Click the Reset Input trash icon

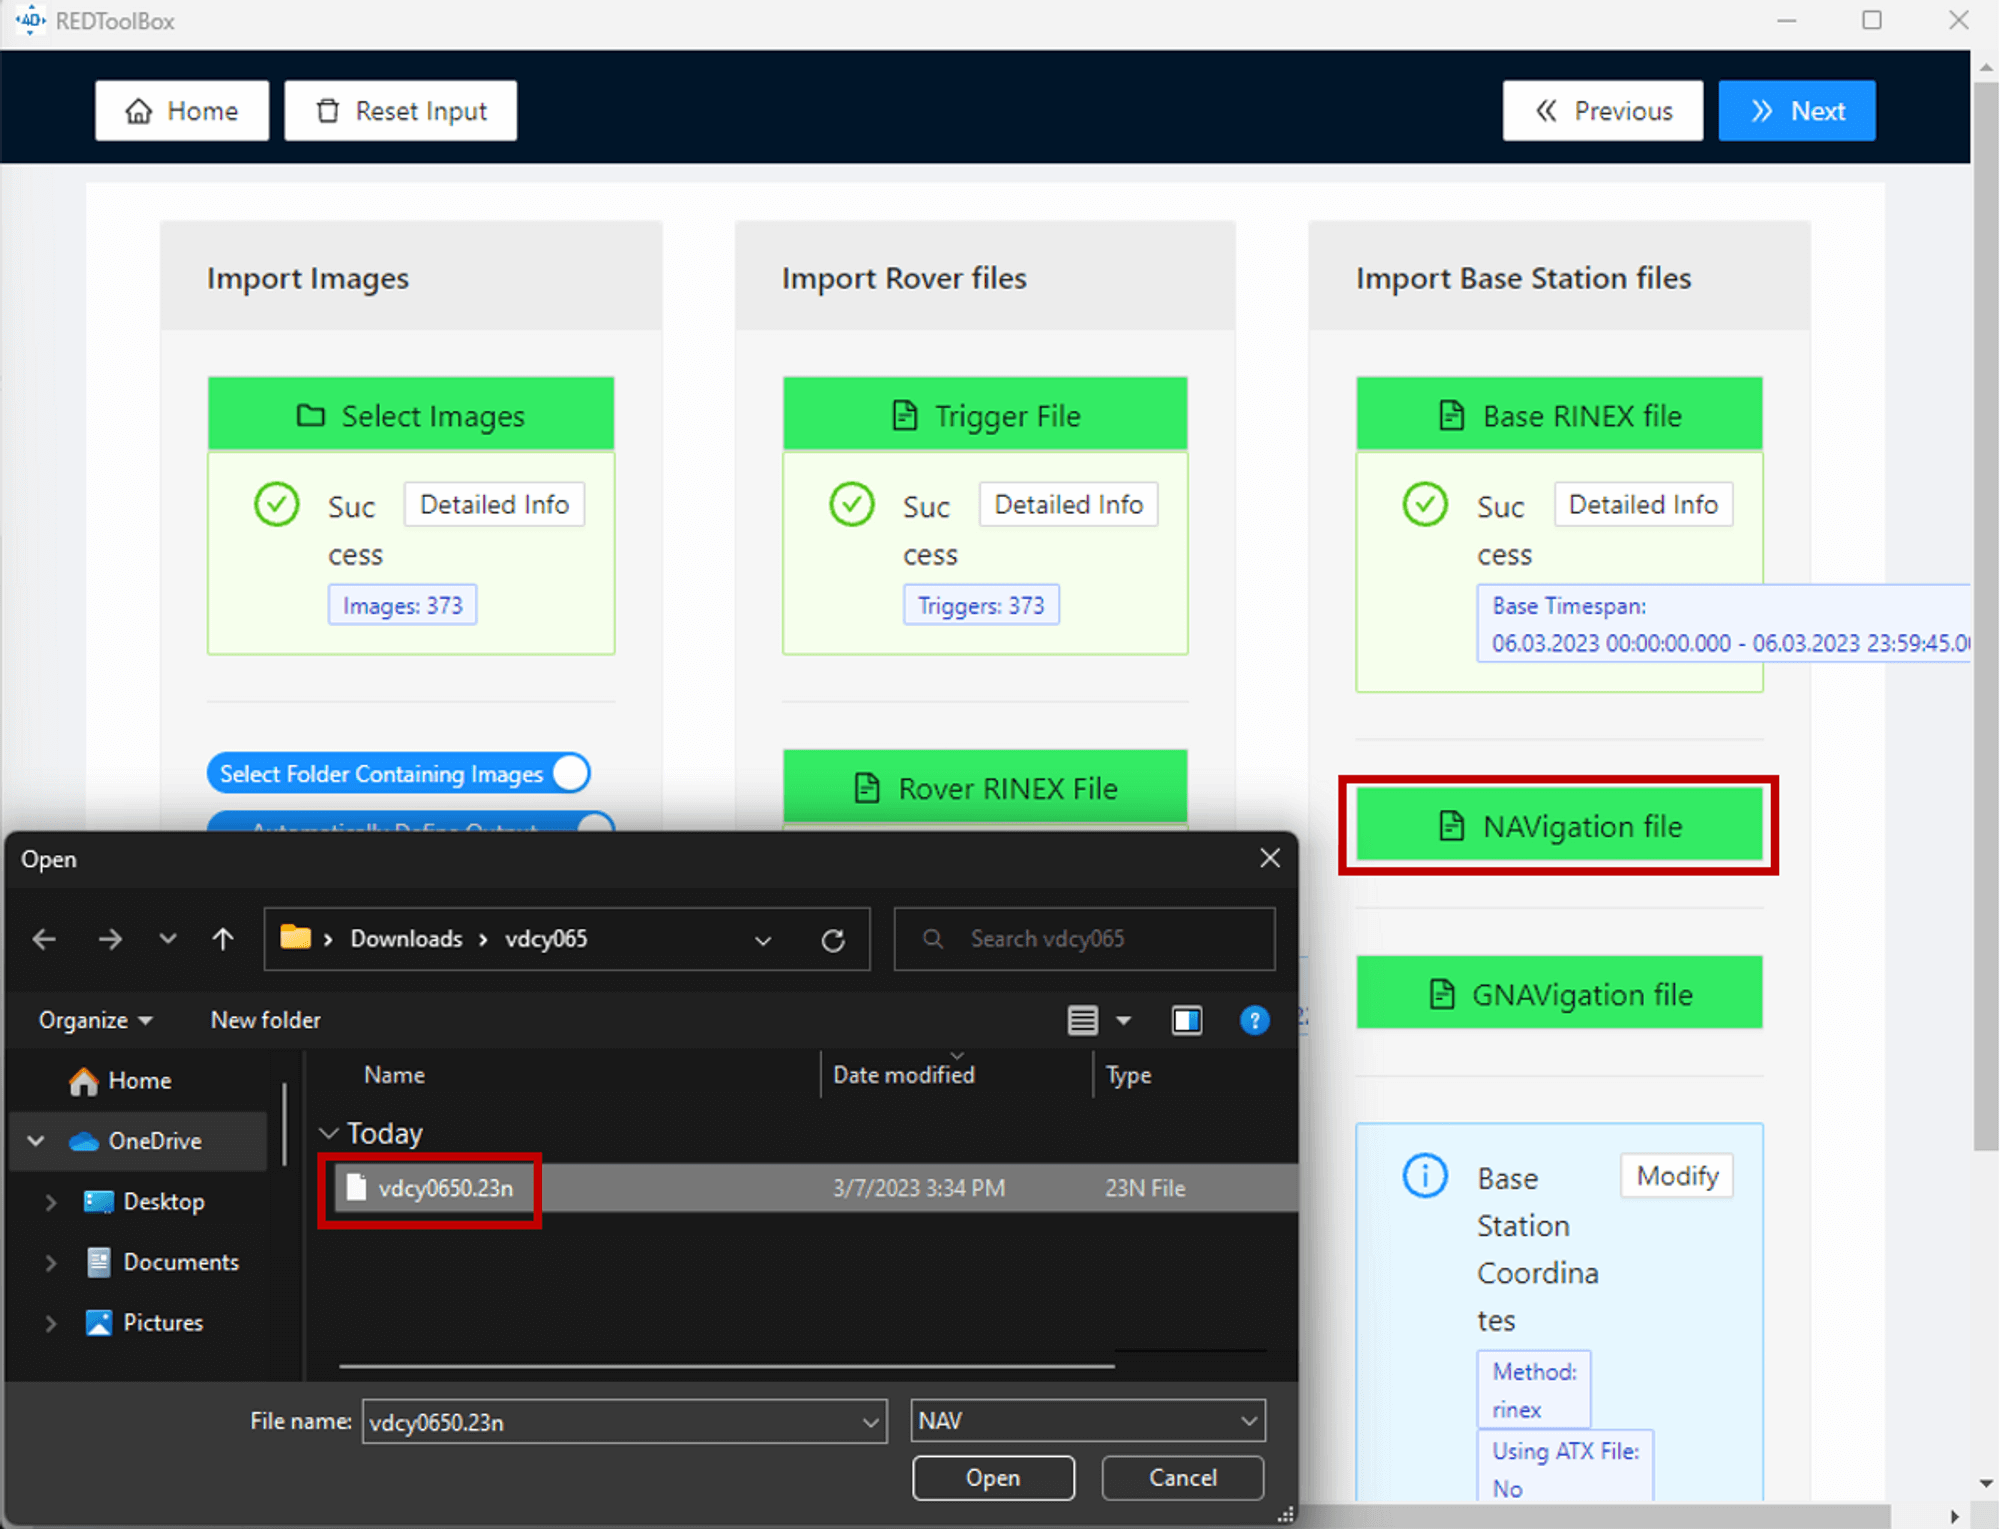pyautogui.click(x=327, y=110)
